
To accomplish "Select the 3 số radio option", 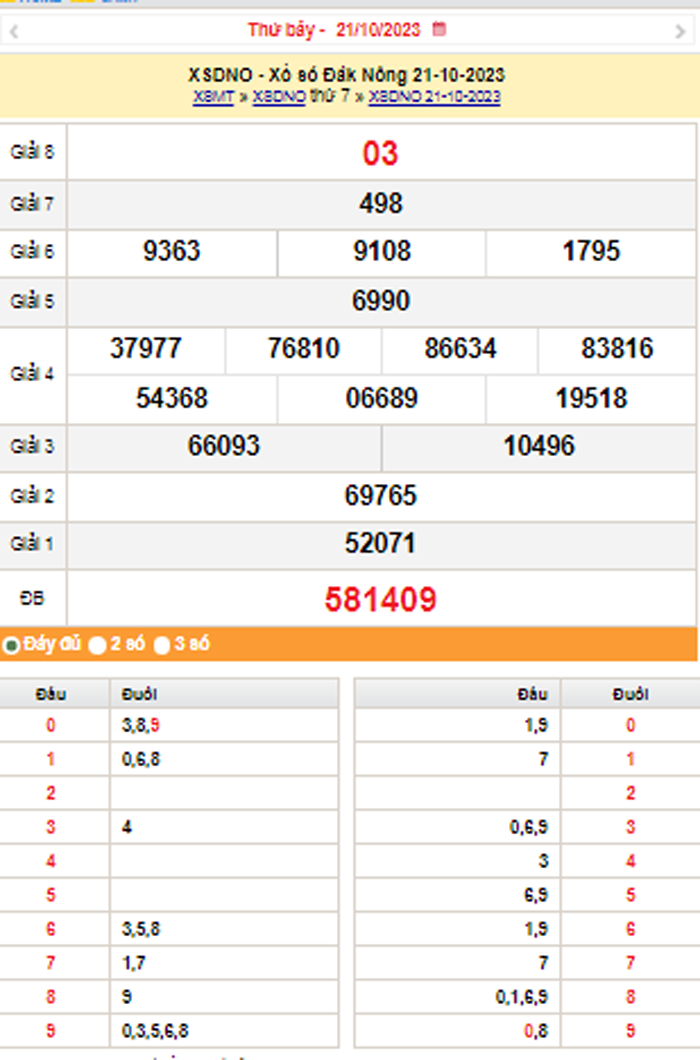I will [162, 645].
